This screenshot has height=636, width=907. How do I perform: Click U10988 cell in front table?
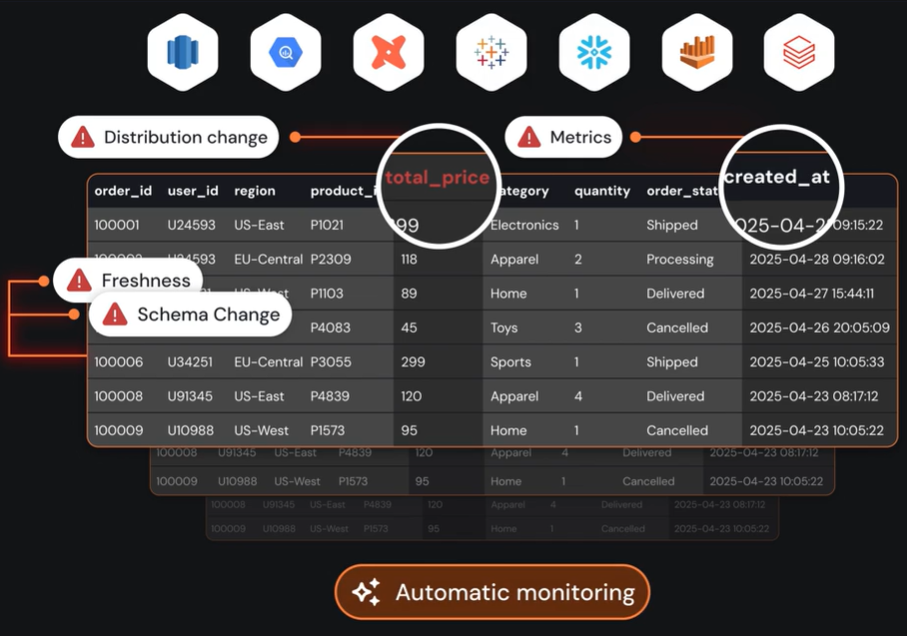click(190, 430)
